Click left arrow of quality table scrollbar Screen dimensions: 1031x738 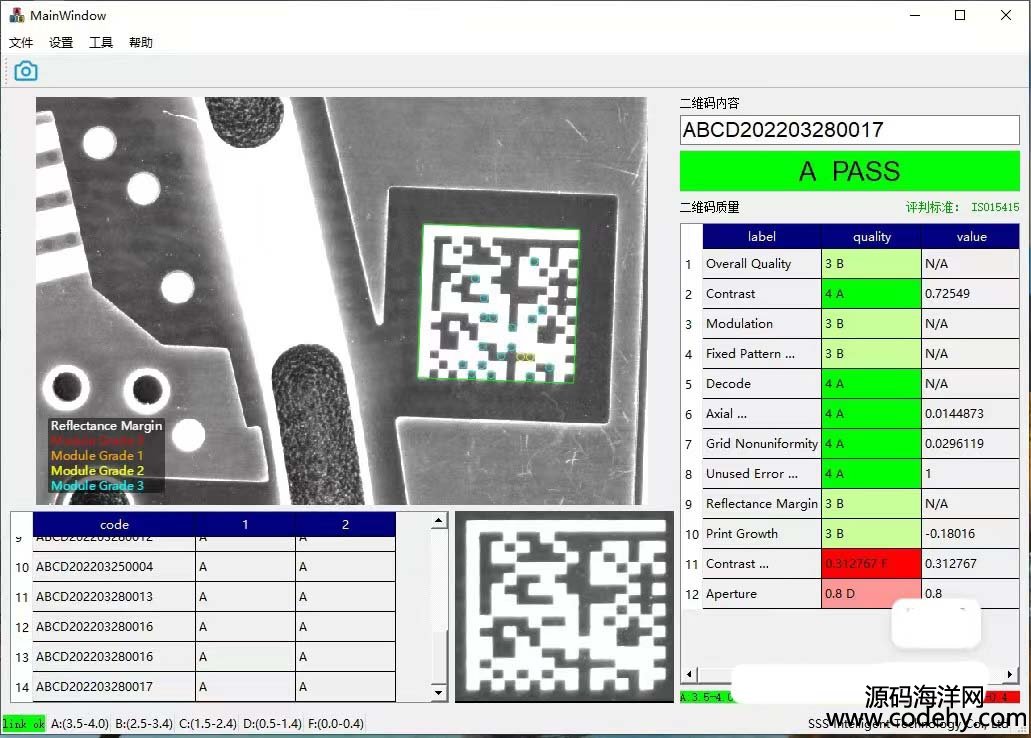pyautogui.click(x=688, y=674)
